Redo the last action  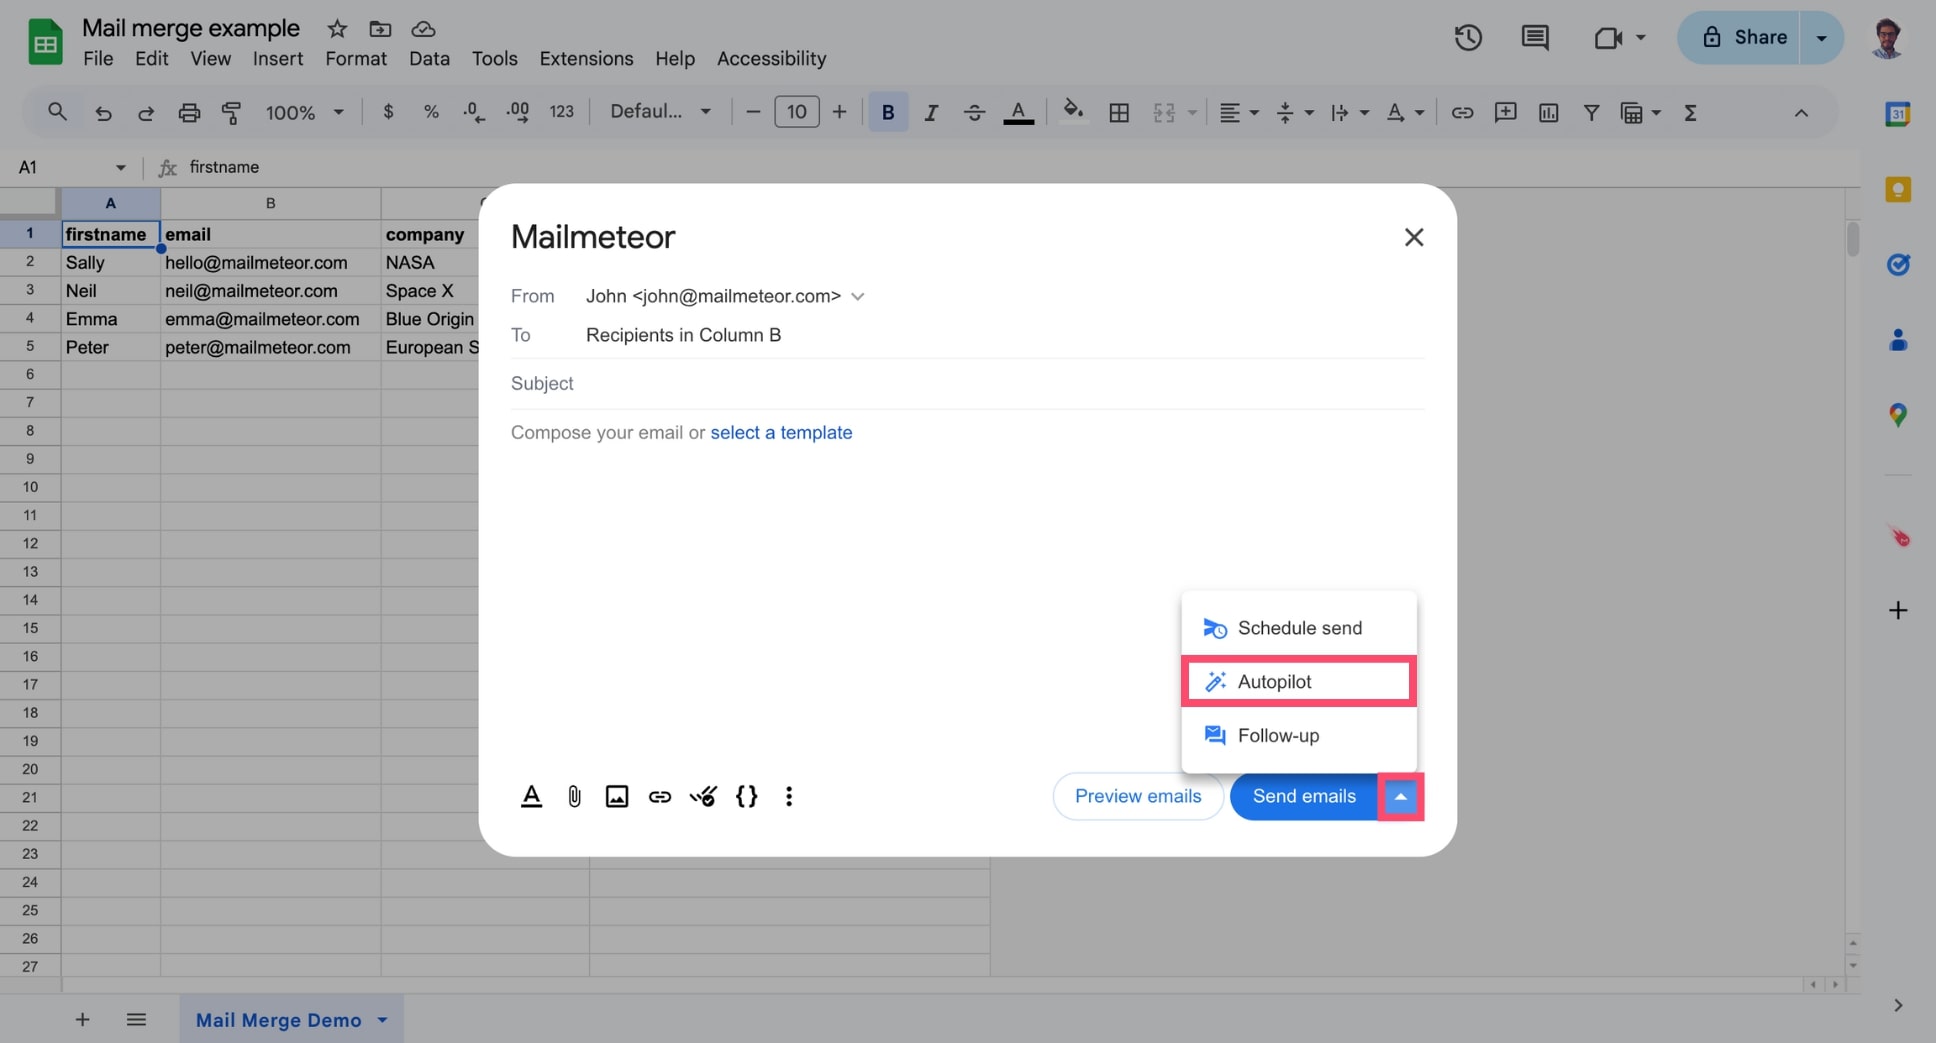146,113
